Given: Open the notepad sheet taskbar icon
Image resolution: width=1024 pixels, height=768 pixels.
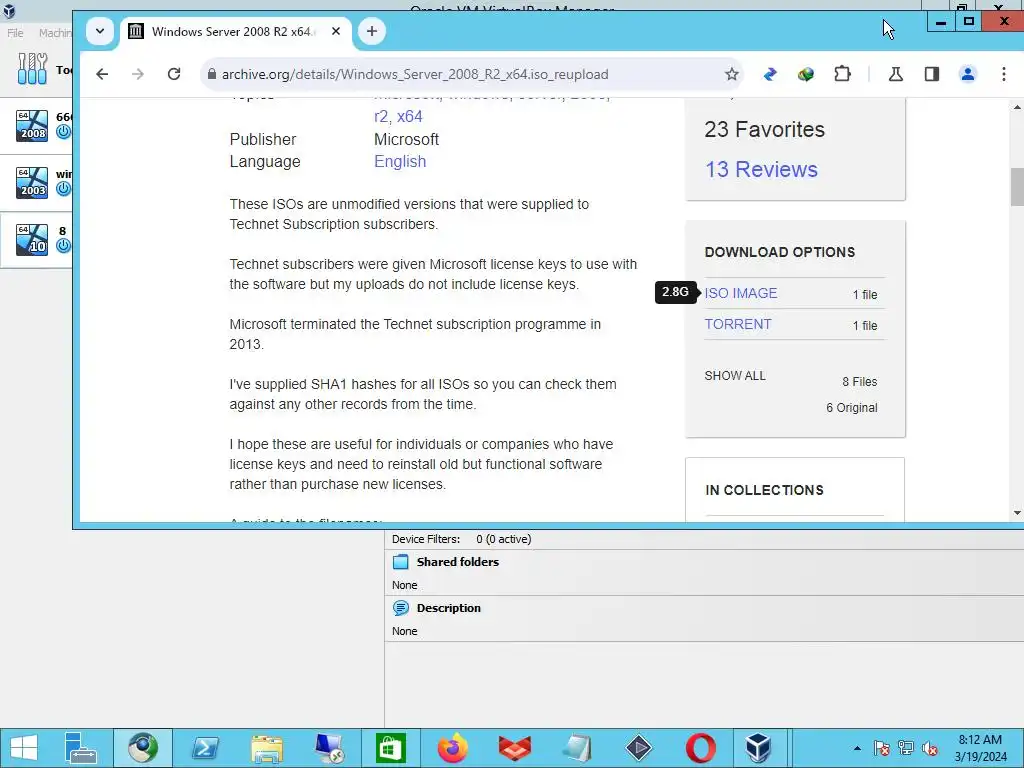Looking at the screenshot, I should [577, 748].
